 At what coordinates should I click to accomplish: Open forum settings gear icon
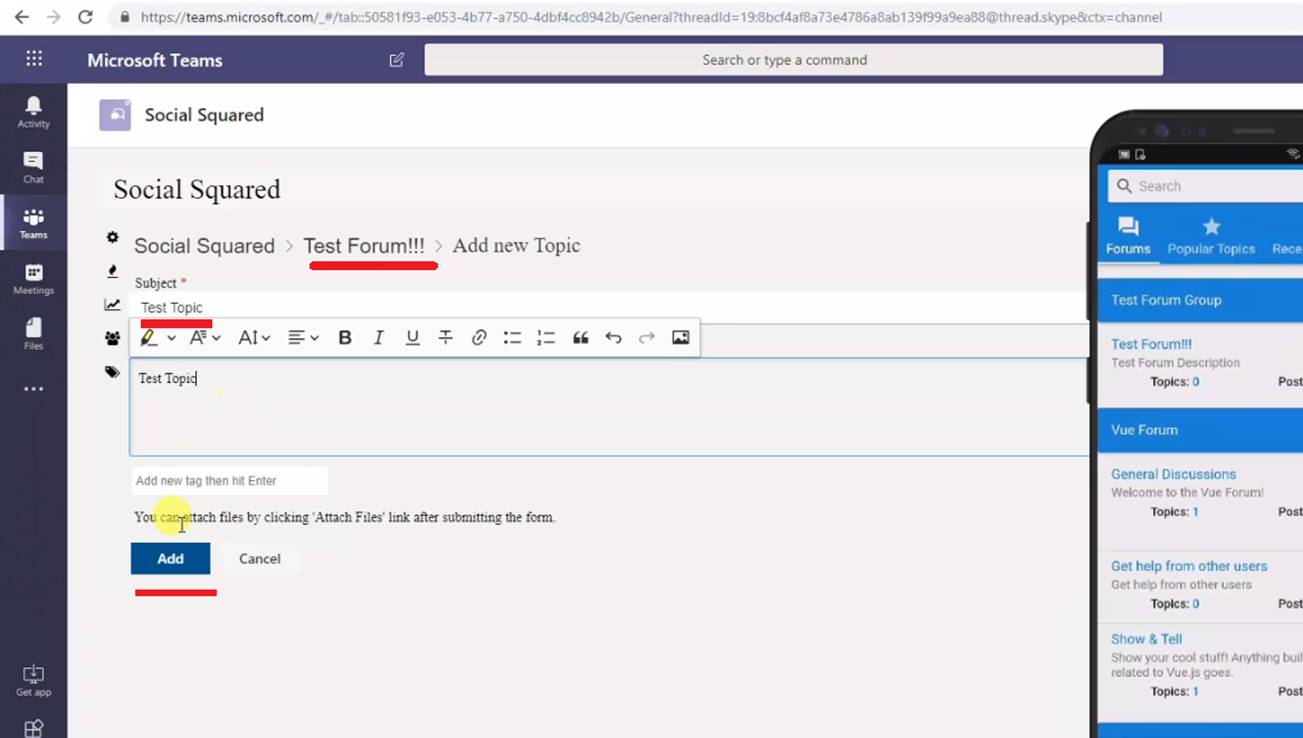pyautogui.click(x=112, y=237)
